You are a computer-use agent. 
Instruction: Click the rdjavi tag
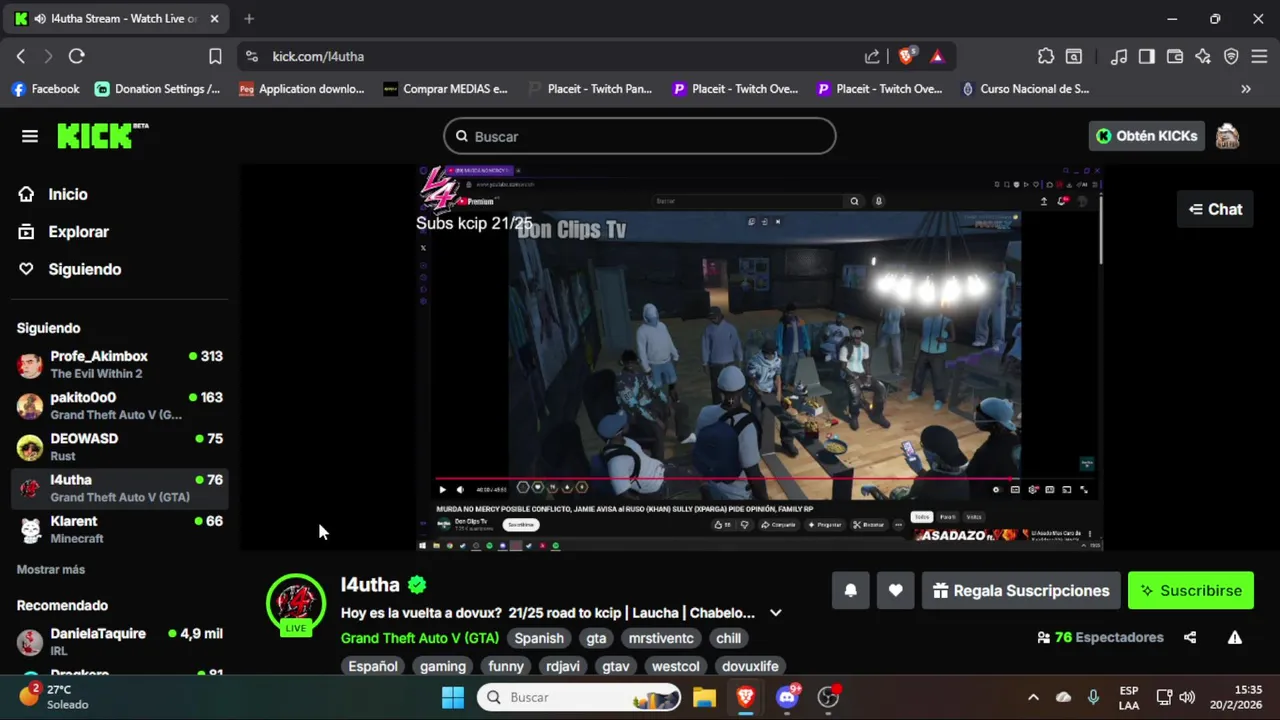click(x=563, y=666)
